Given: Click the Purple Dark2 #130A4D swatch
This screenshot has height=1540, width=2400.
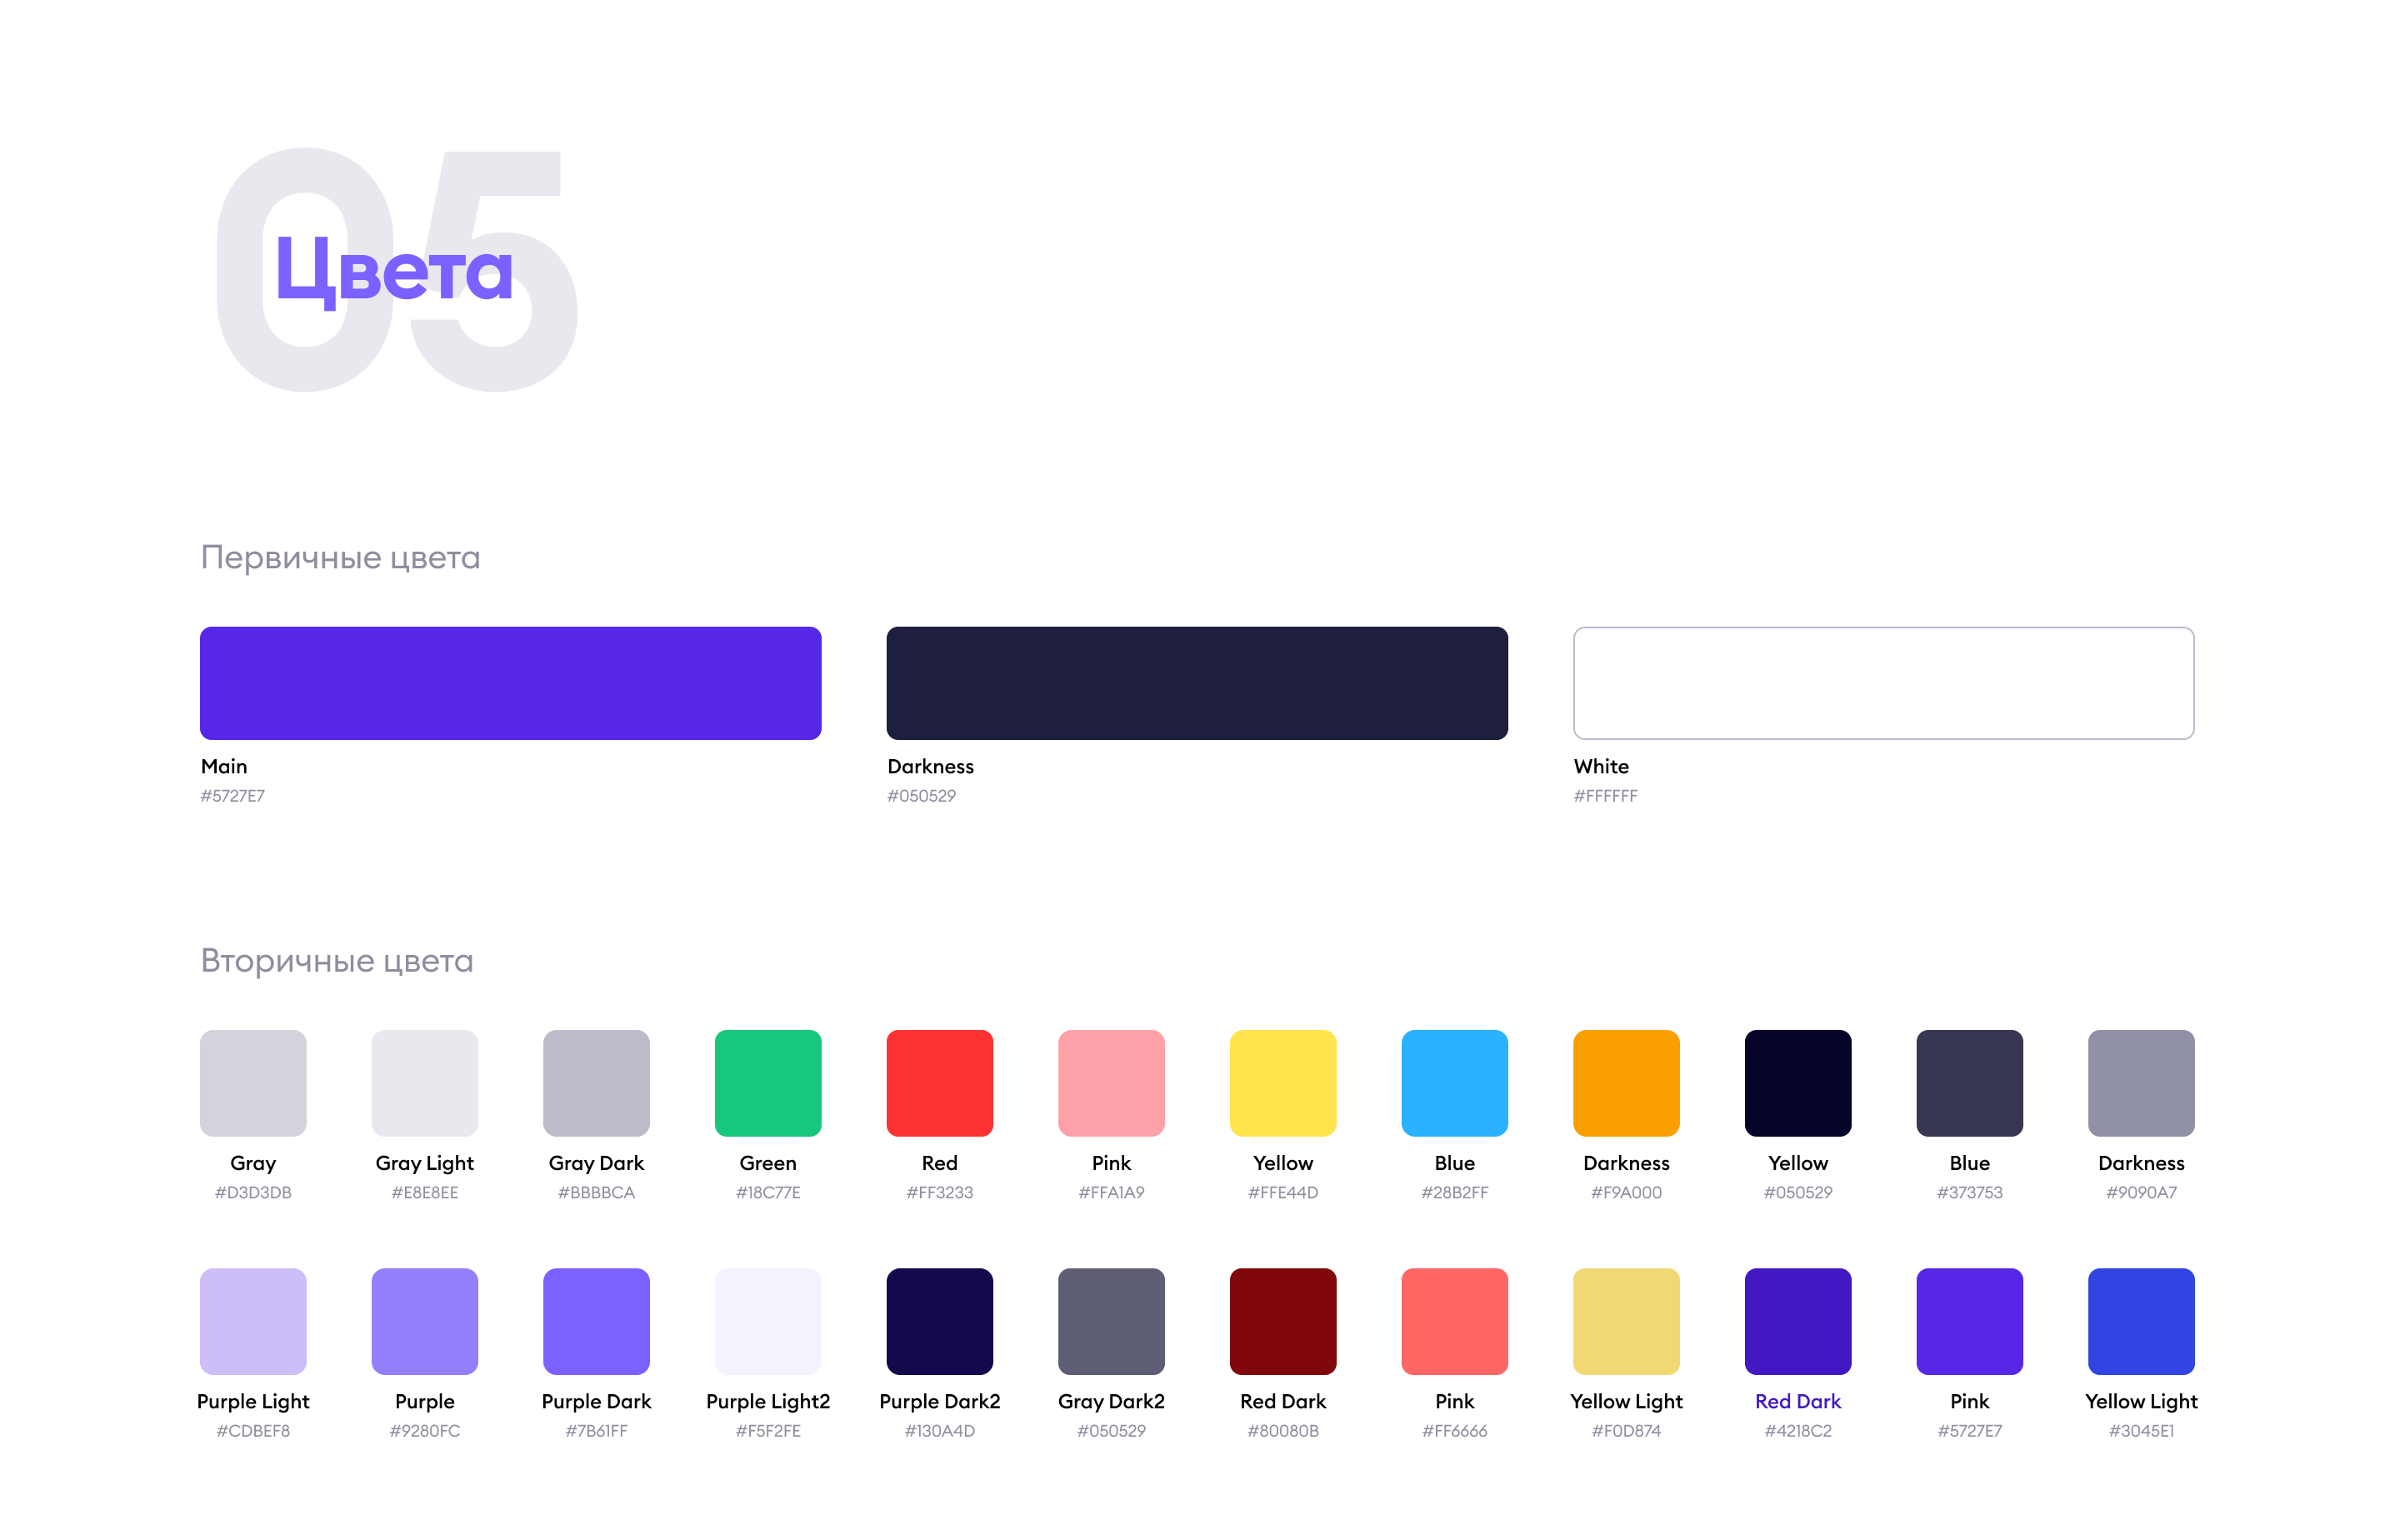Looking at the screenshot, I should 939,1321.
